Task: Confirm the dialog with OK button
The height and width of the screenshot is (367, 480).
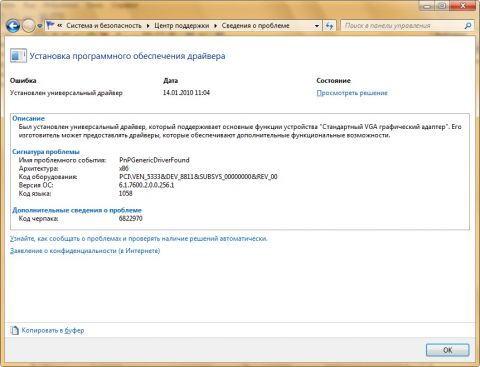Action: (x=447, y=350)
